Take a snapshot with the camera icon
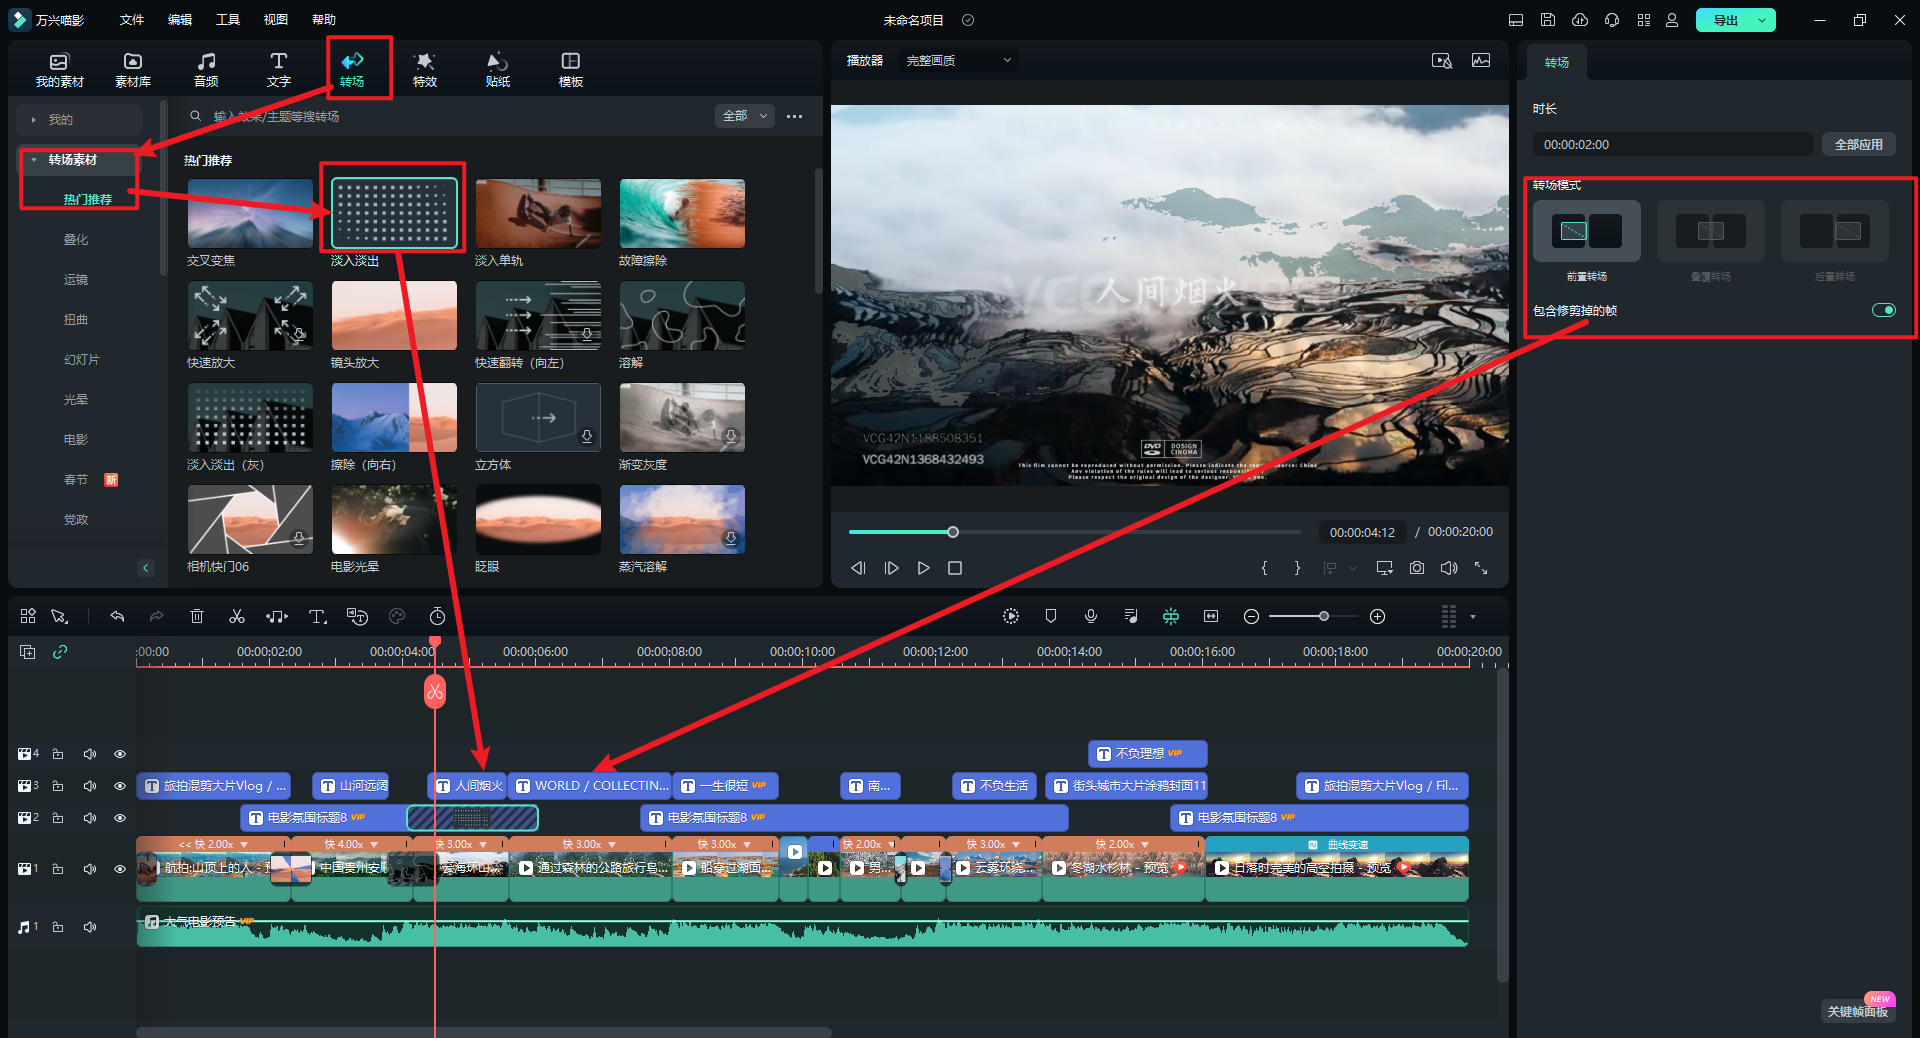 tap(1417, 568)
